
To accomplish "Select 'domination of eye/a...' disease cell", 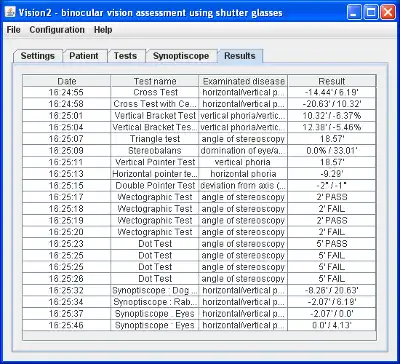I will click(x=244, y=151).
